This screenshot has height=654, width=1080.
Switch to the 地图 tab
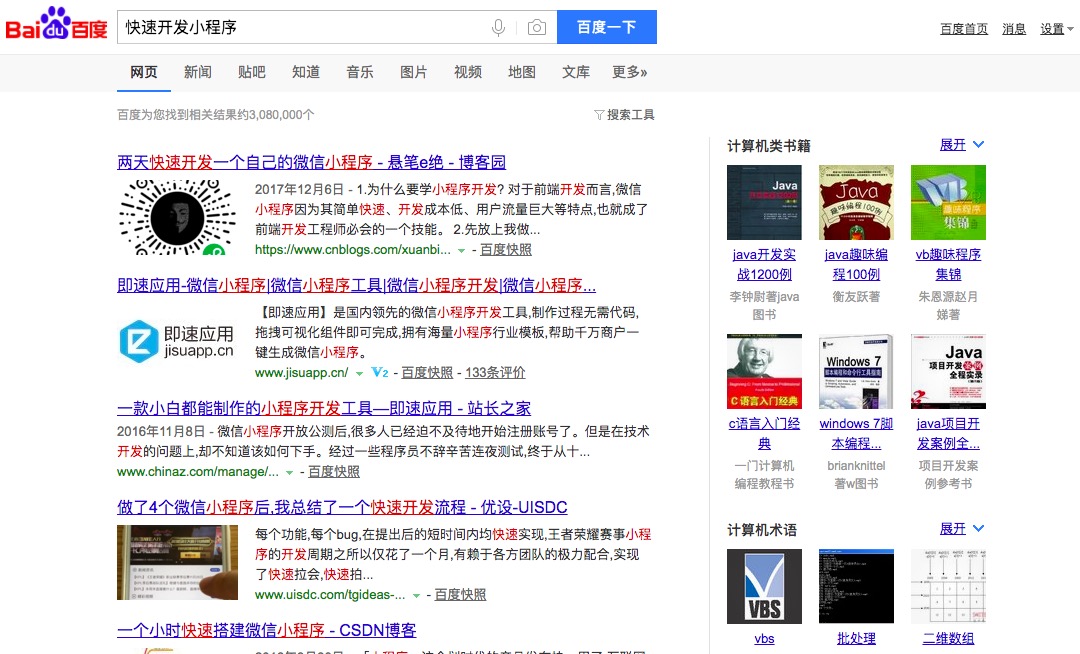point(521,72)
